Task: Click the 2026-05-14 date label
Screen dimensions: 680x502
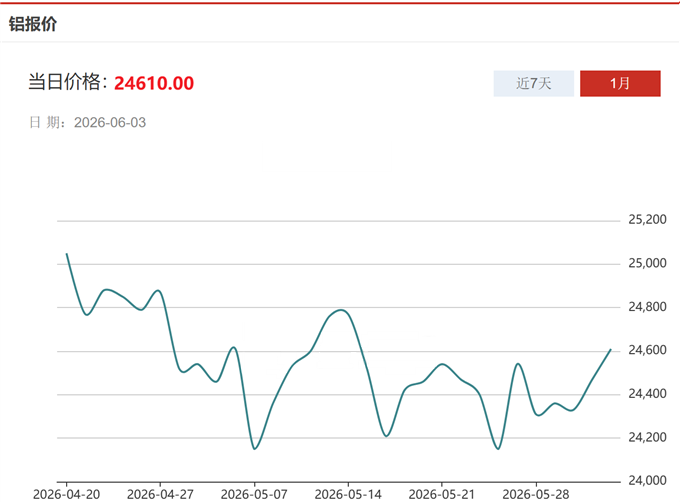Action: 348,494
